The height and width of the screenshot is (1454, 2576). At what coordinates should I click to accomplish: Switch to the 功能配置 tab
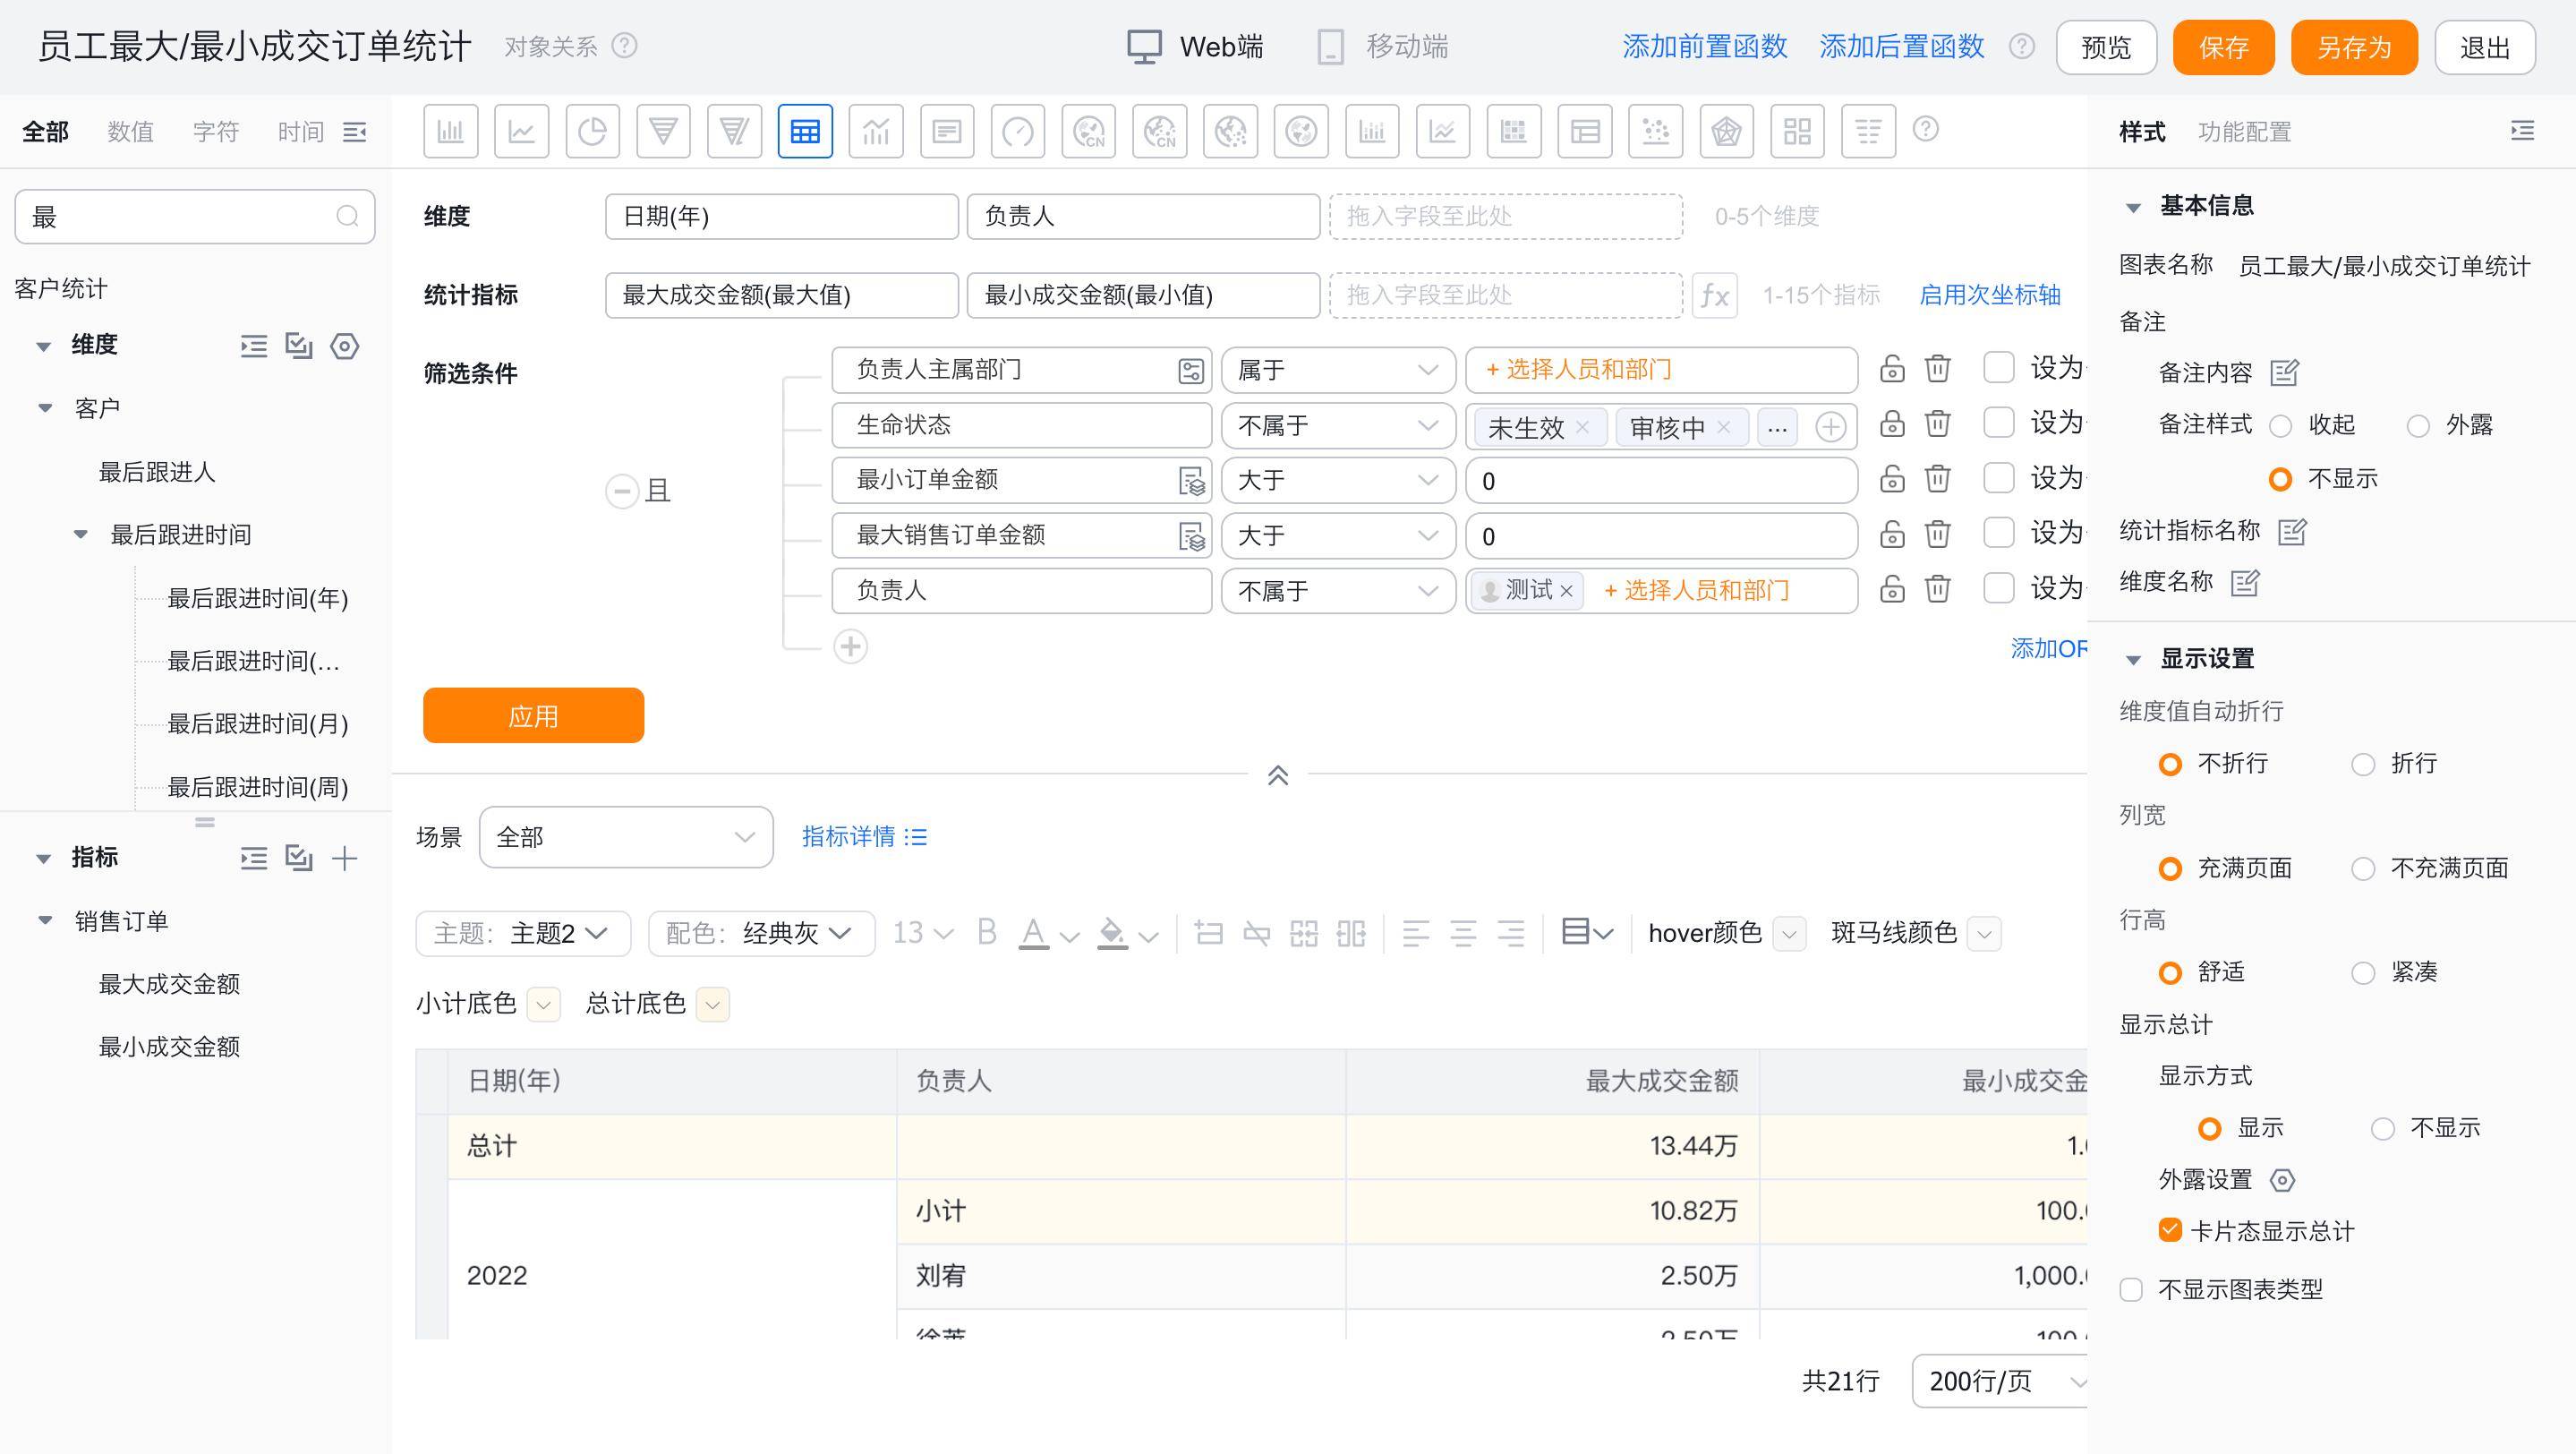click(2244, 132)
